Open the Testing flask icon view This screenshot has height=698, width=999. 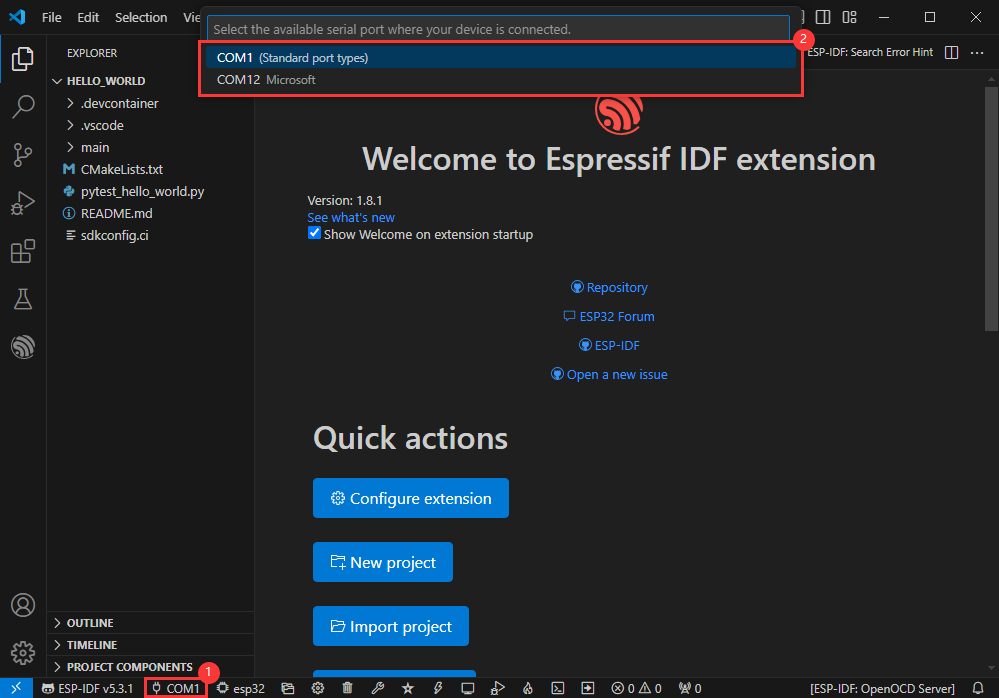tap(22, 298)
